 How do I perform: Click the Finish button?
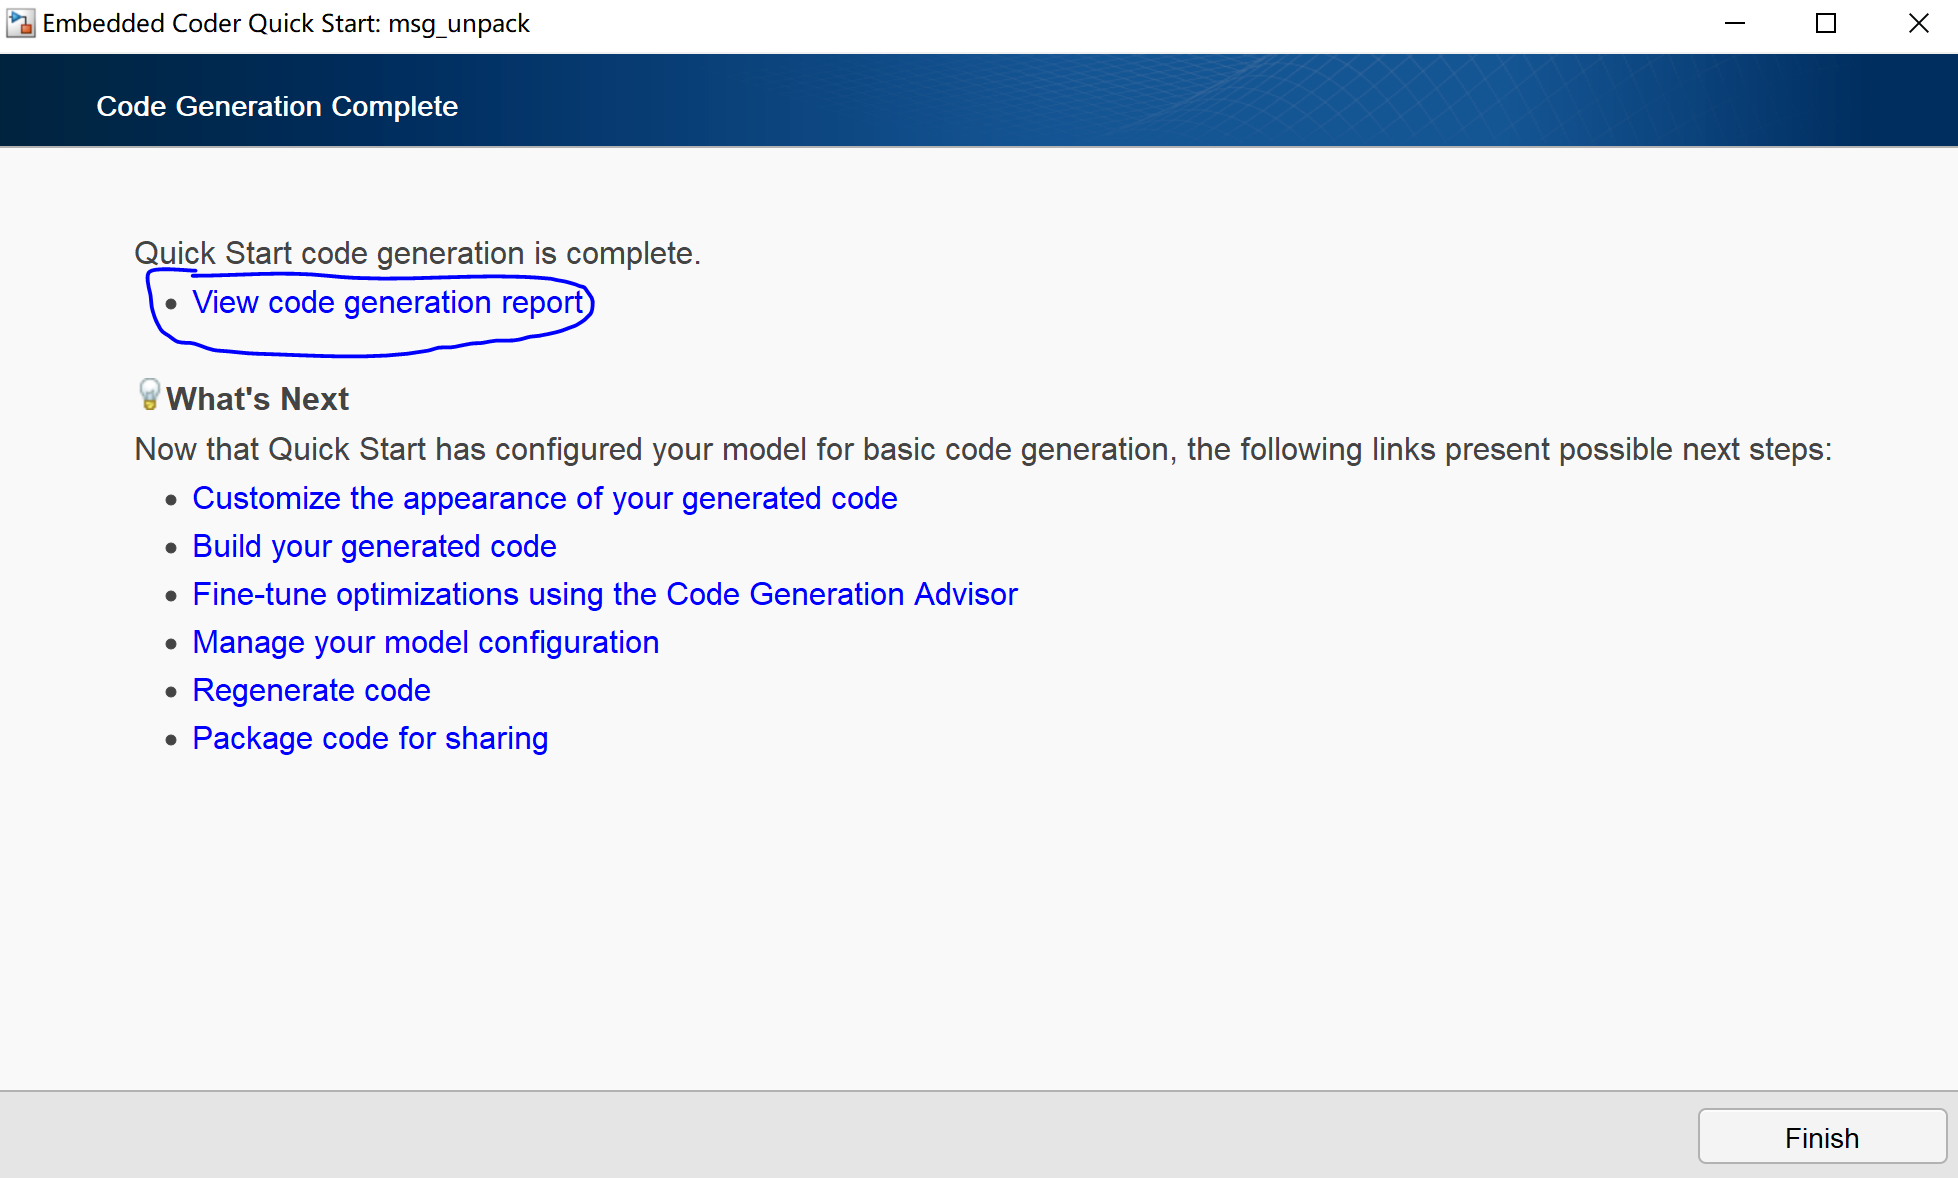pyautogui.click(x=1822, y=1137)
